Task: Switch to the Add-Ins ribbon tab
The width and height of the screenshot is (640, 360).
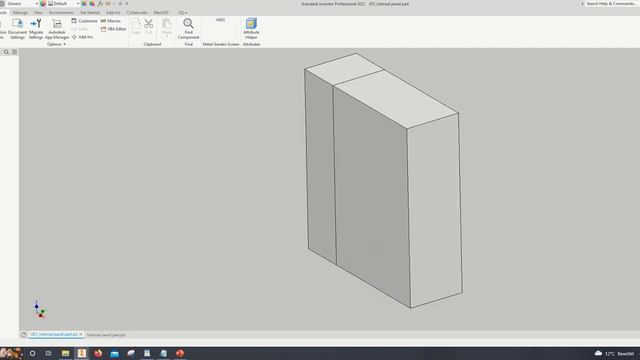Action: (113, 13)
